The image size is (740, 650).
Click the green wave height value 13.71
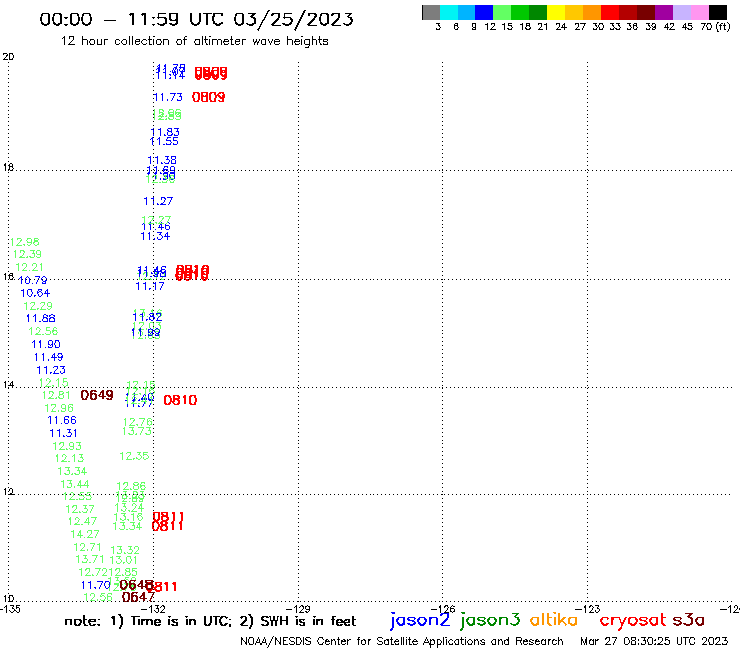tap(90, 559)
